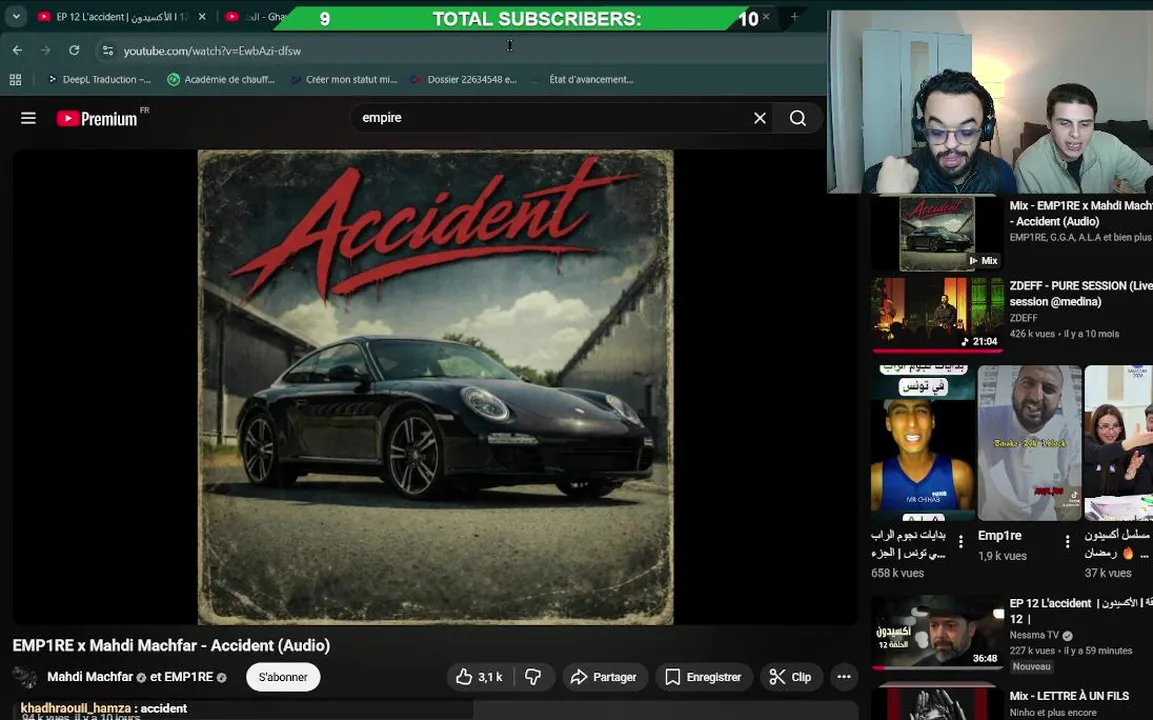The width and height of the screenshot is (1153, 720).
Task: Reload the page with the refresh icon
Action: 74,50
